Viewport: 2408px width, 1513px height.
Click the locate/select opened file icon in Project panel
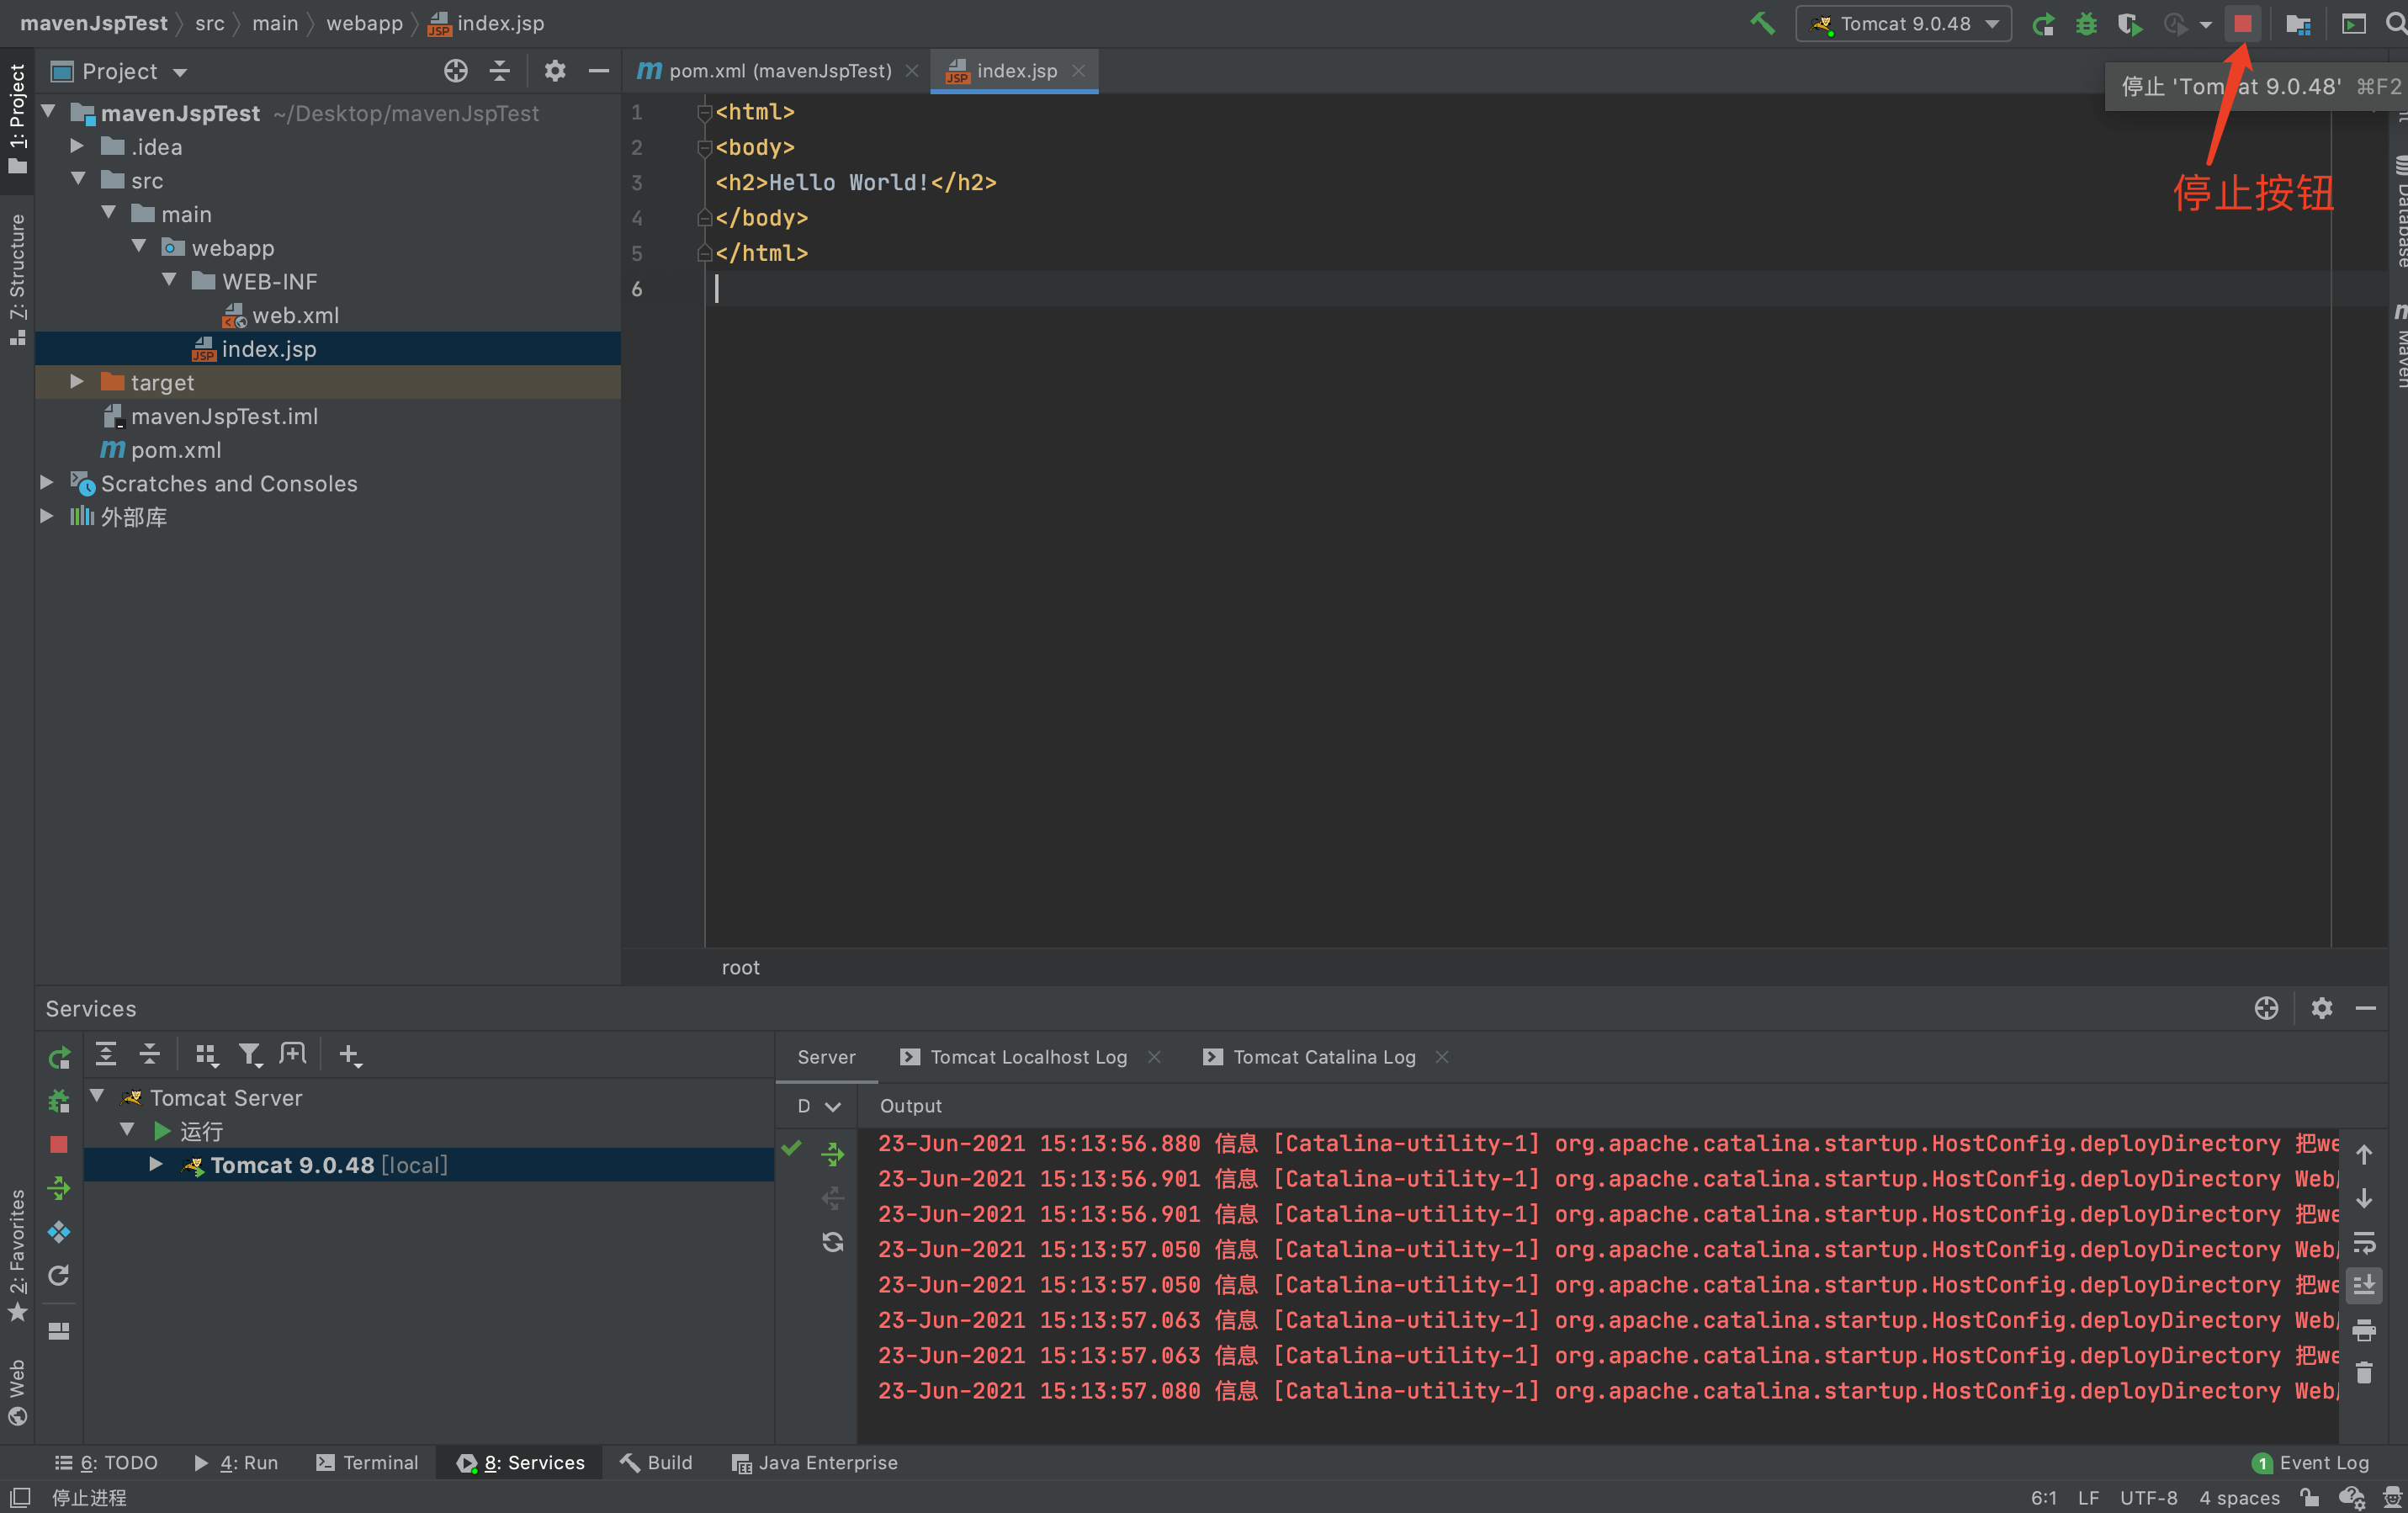pos(455,71)
